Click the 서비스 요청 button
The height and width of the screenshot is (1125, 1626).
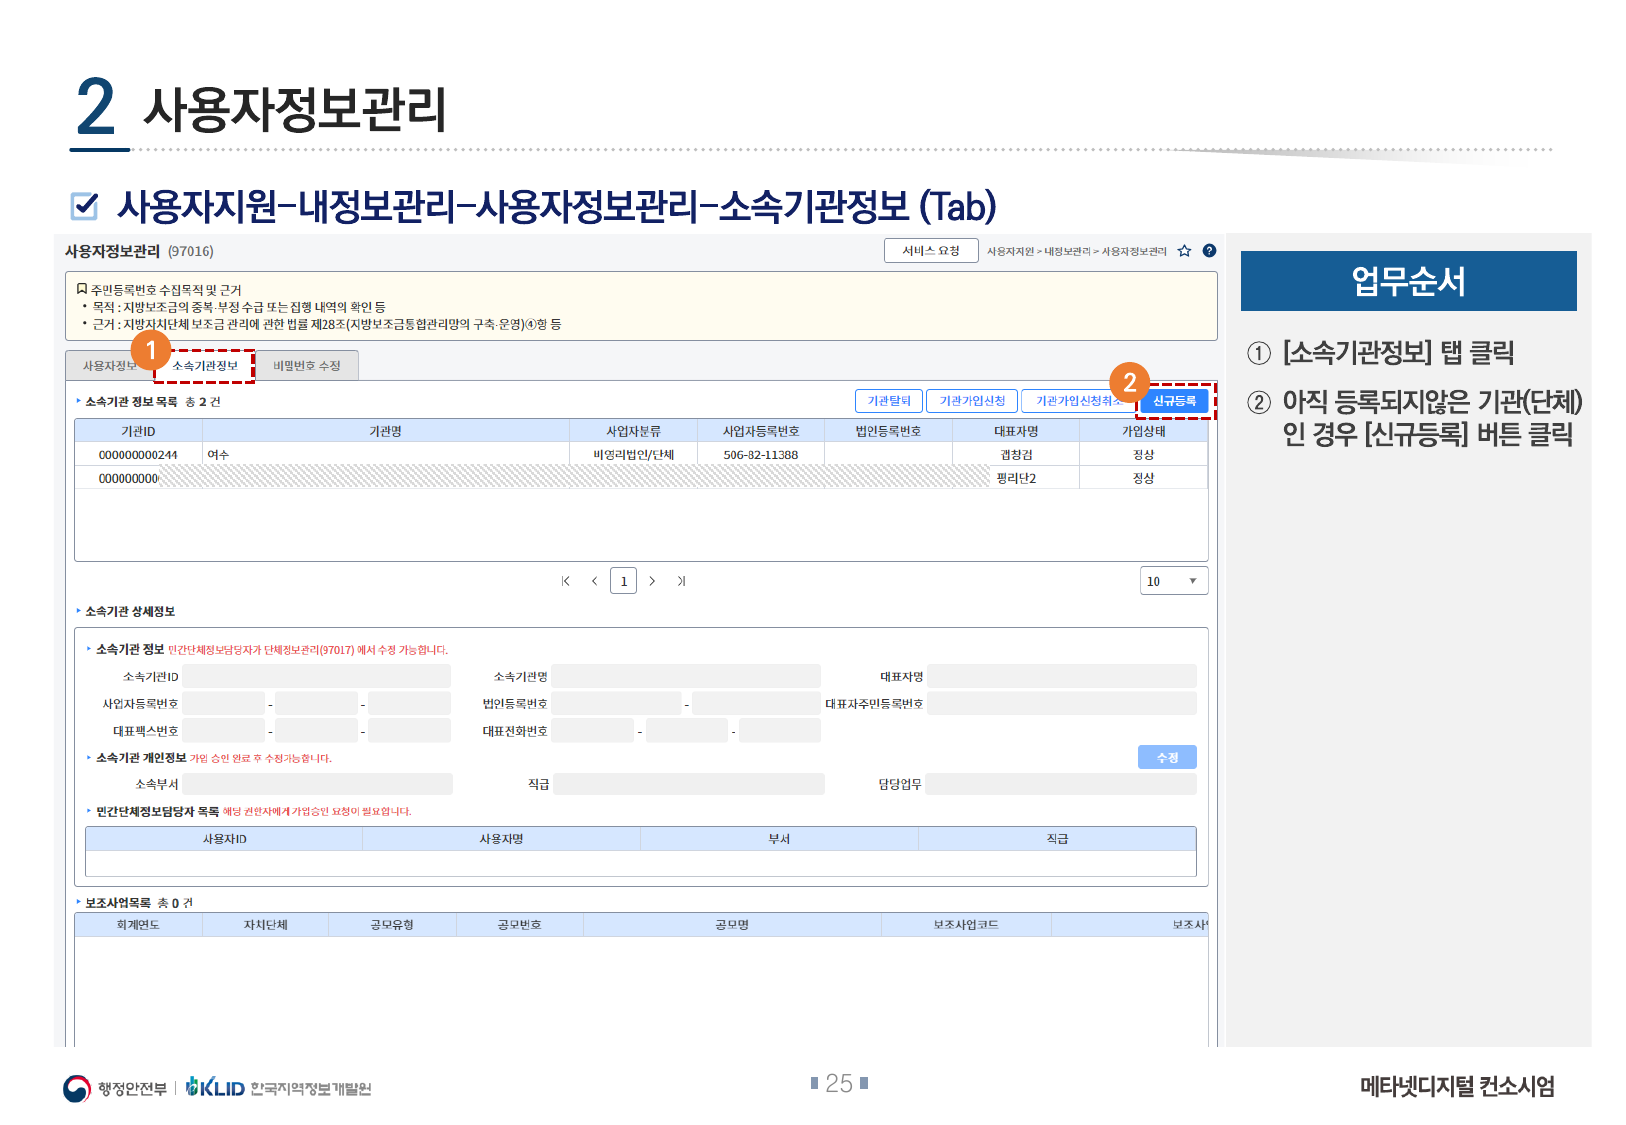coord(930,251)
